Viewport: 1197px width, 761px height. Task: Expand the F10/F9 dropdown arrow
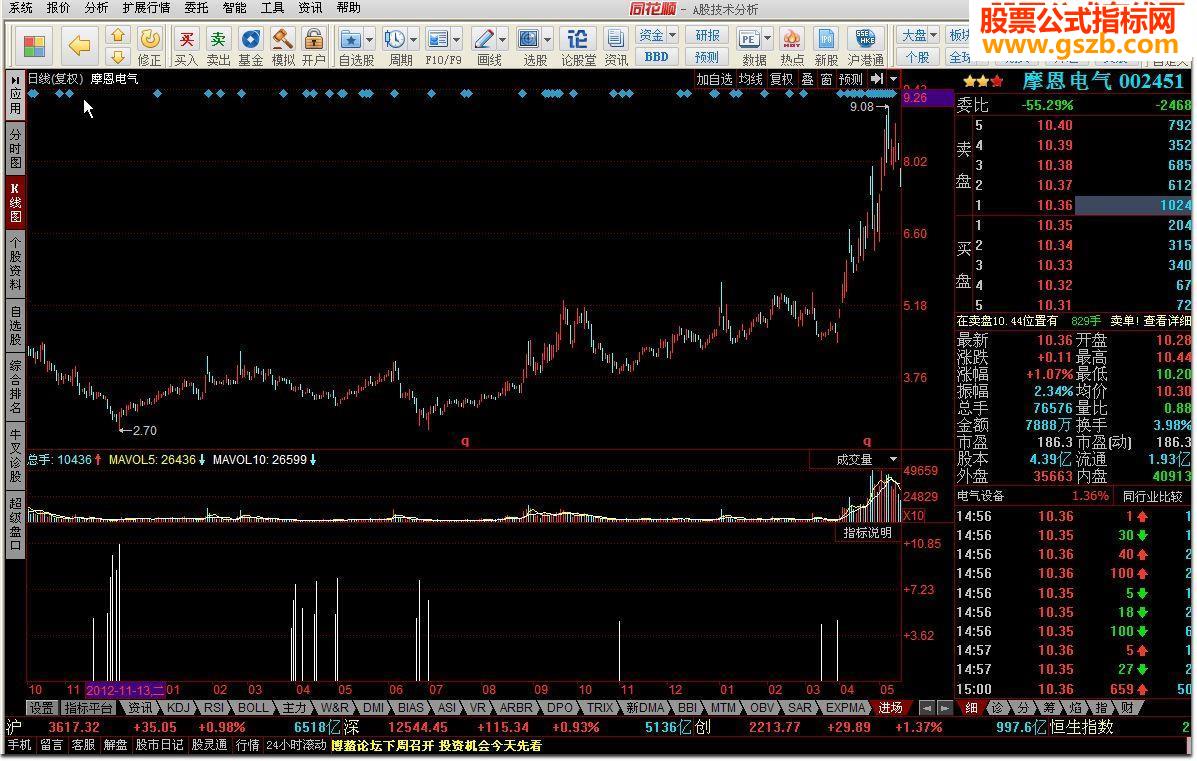457,39
